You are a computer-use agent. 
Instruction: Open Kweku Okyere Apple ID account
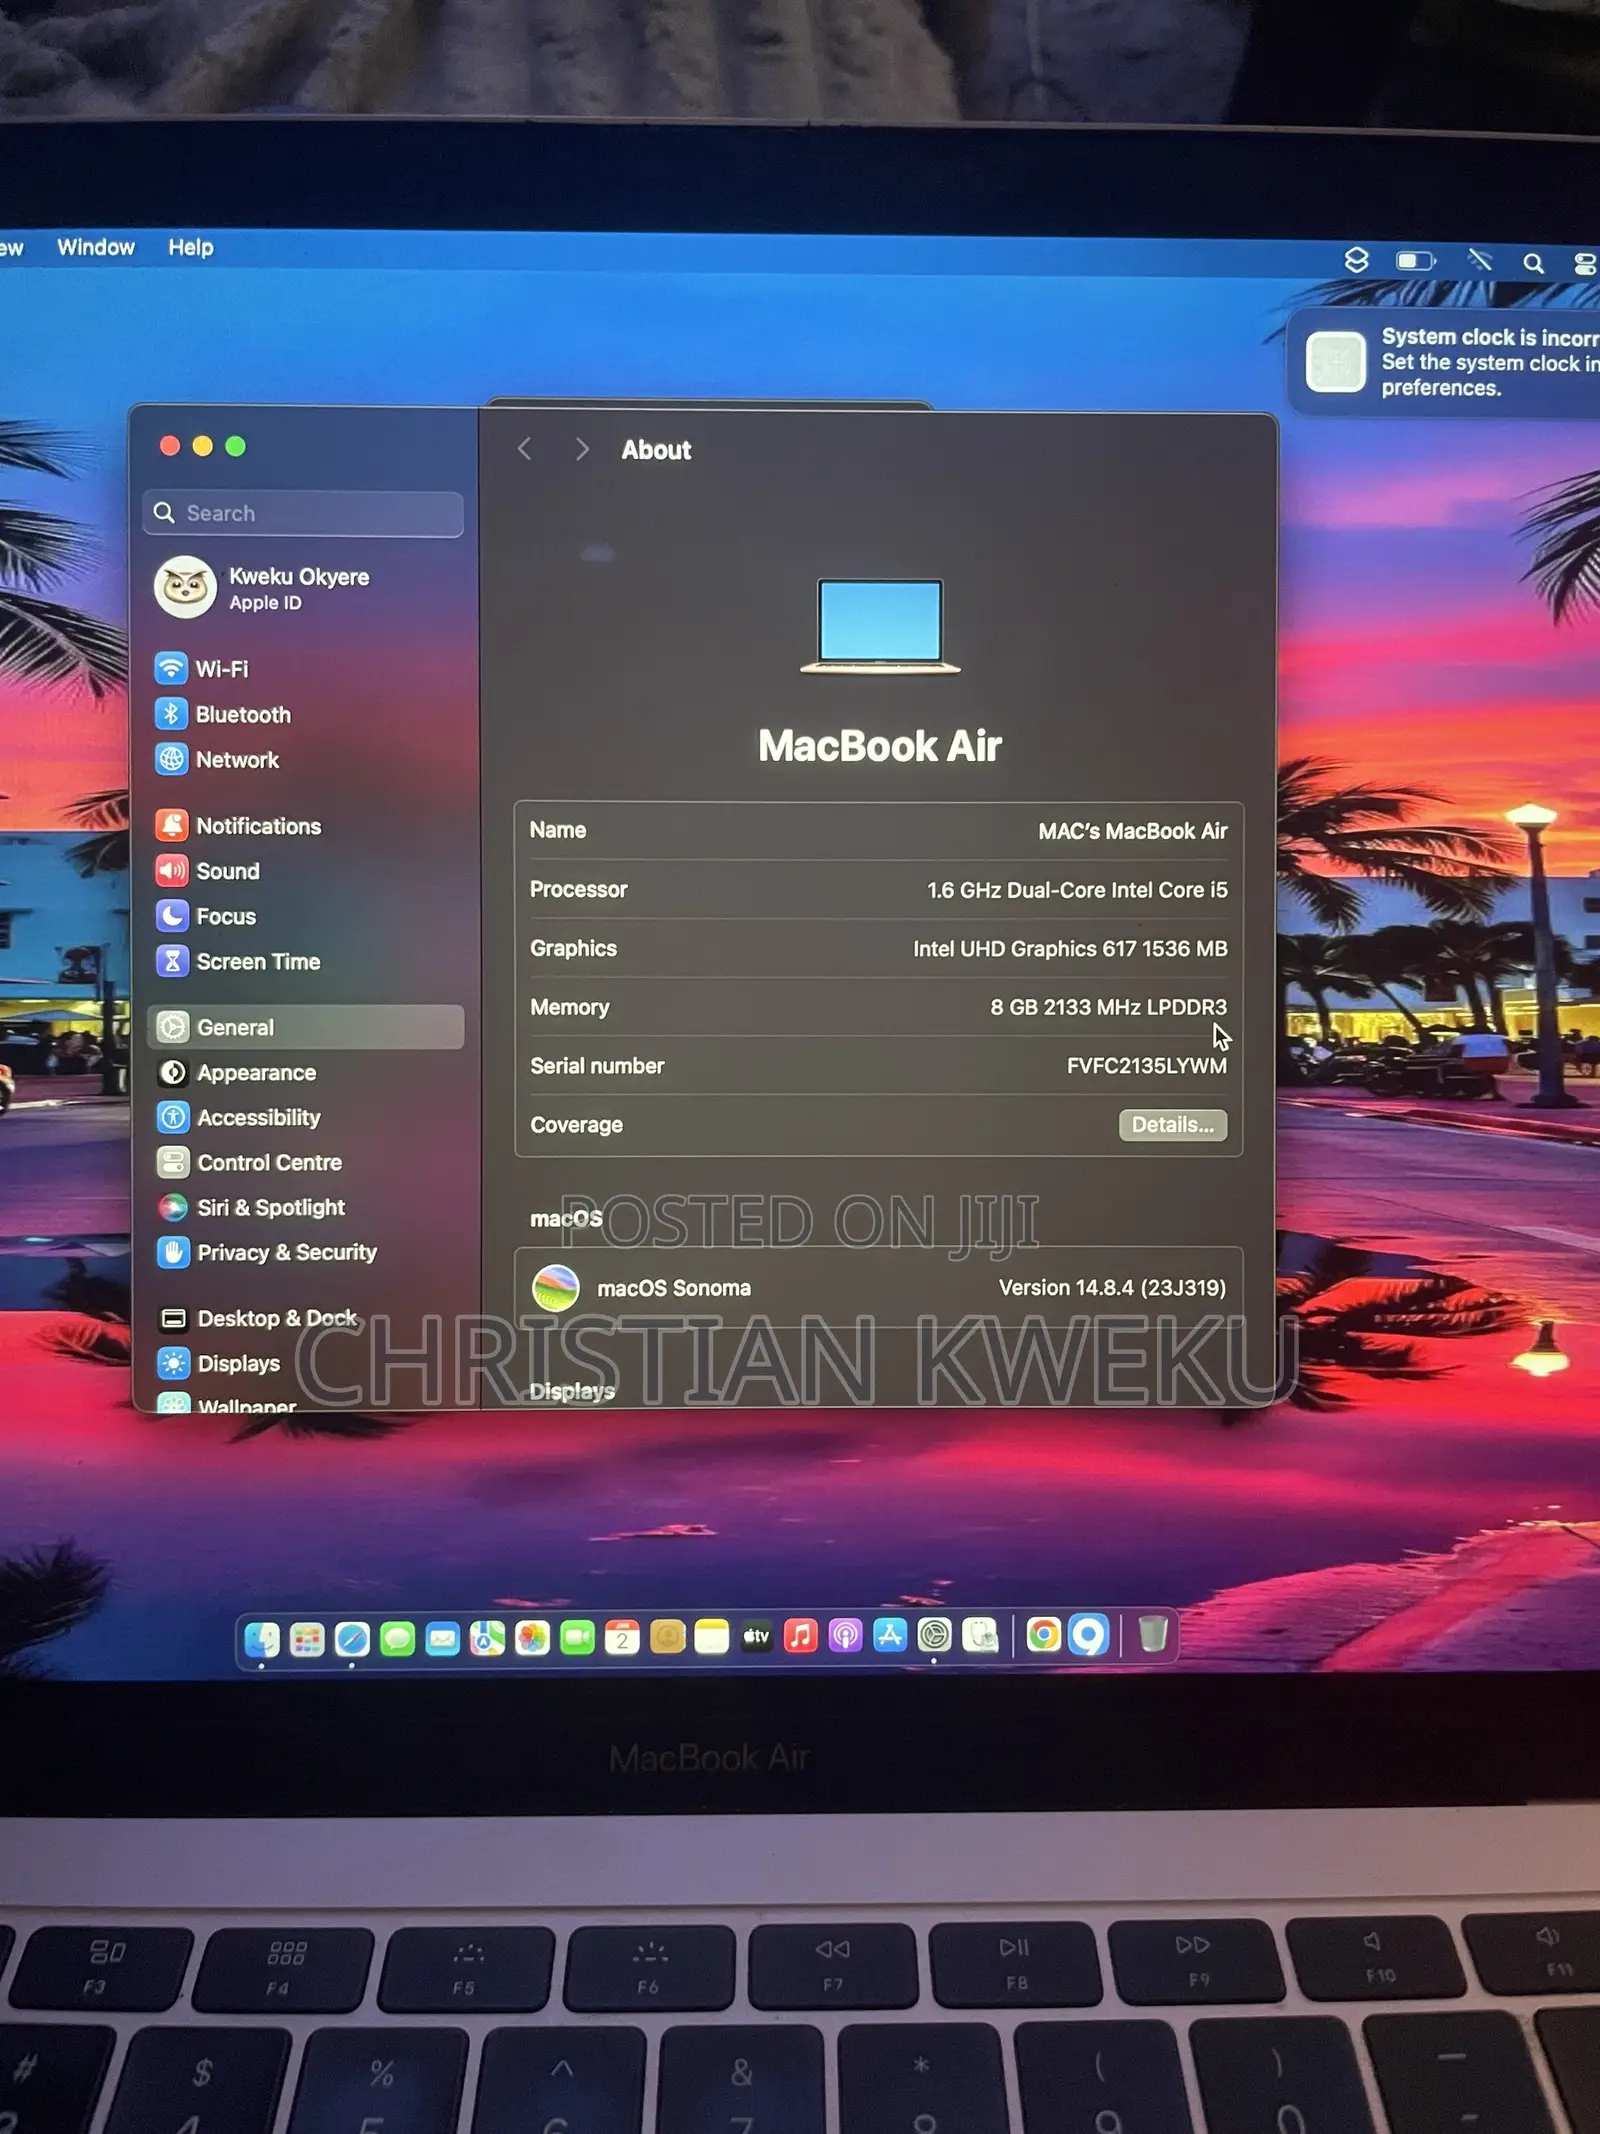click(x=262, y=588)
